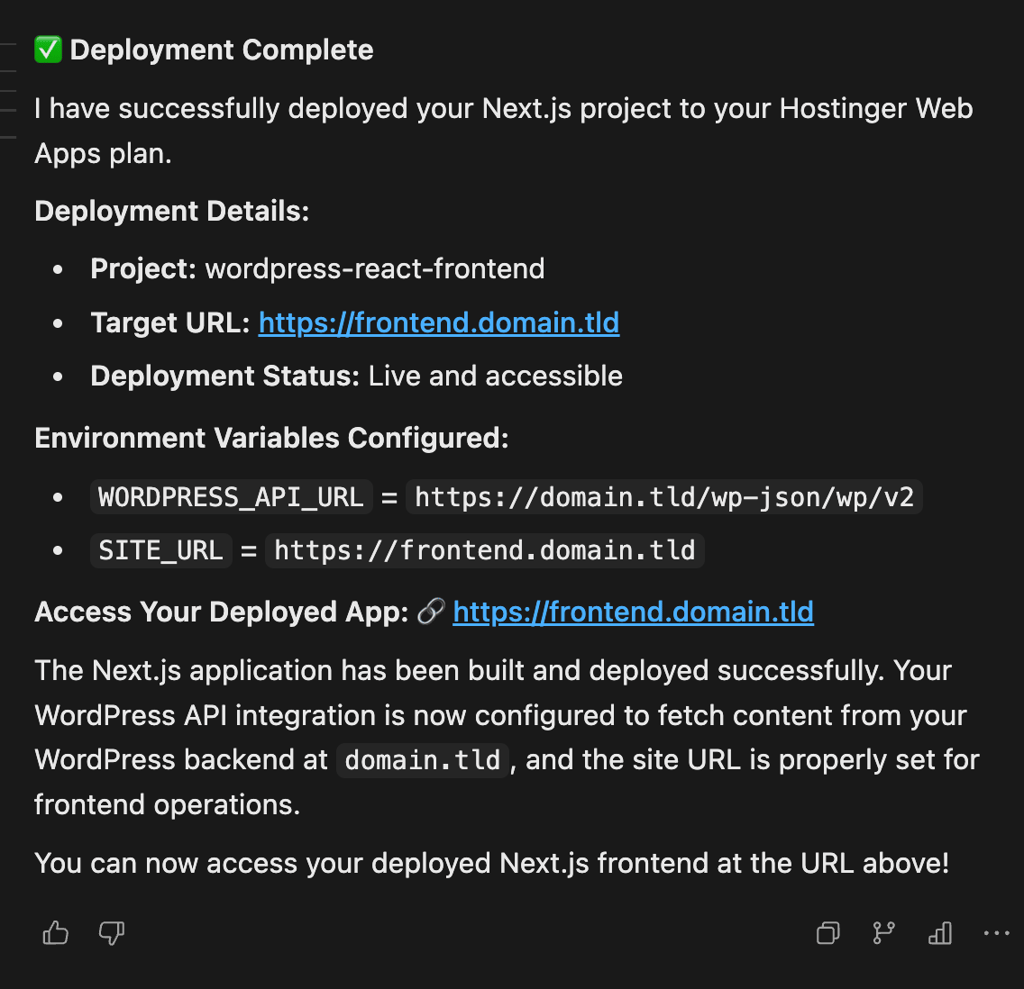Viewport: 1024px width, 989px height.
Task: Copy the response with the copy icon
Action: [828, 933]
